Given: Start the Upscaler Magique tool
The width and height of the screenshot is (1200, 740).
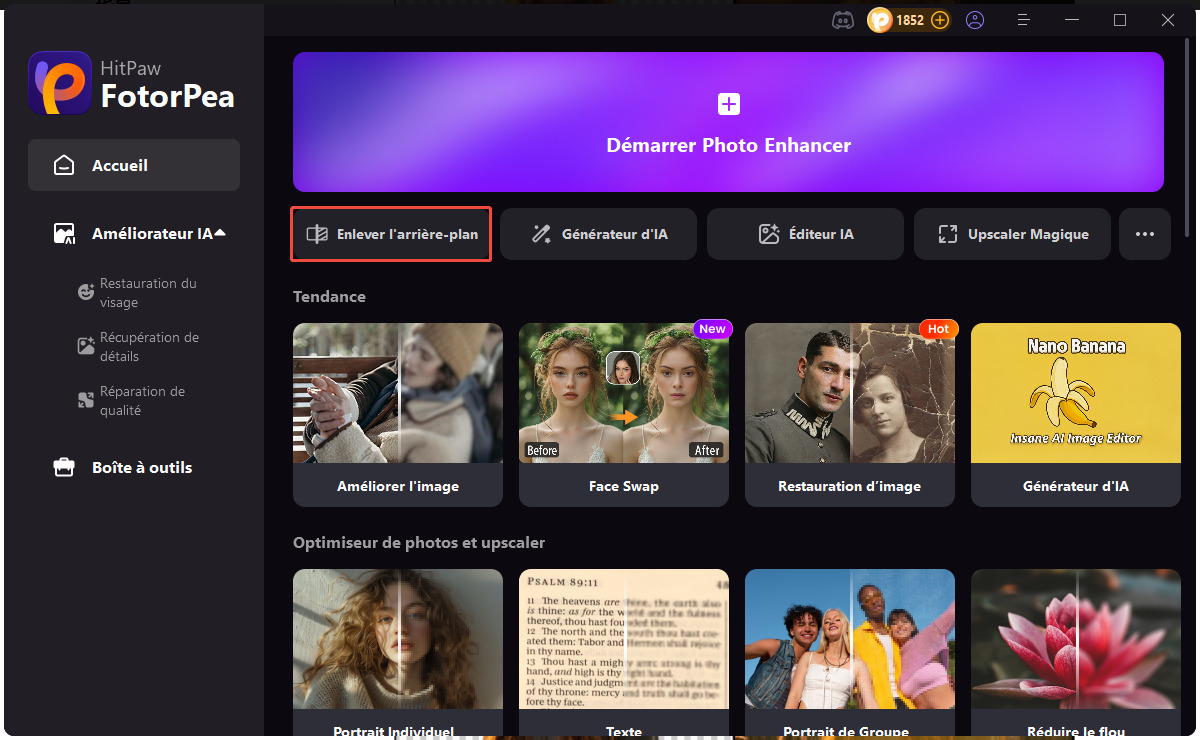Looking at the screenshot, I should pyautogui.click(x=1012, y=234).
